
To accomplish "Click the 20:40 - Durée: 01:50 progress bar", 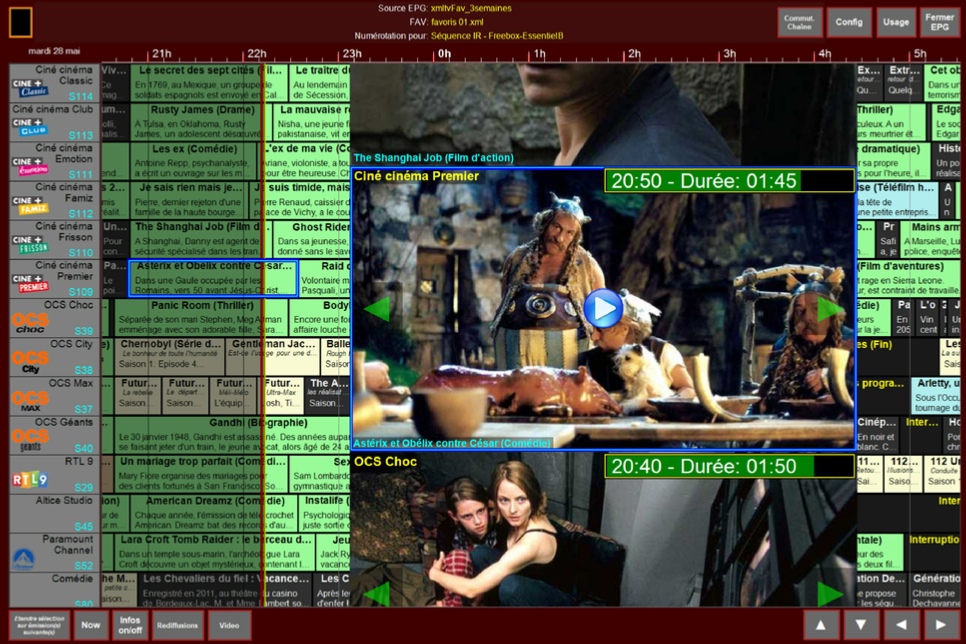I will (x=729, y=467).
